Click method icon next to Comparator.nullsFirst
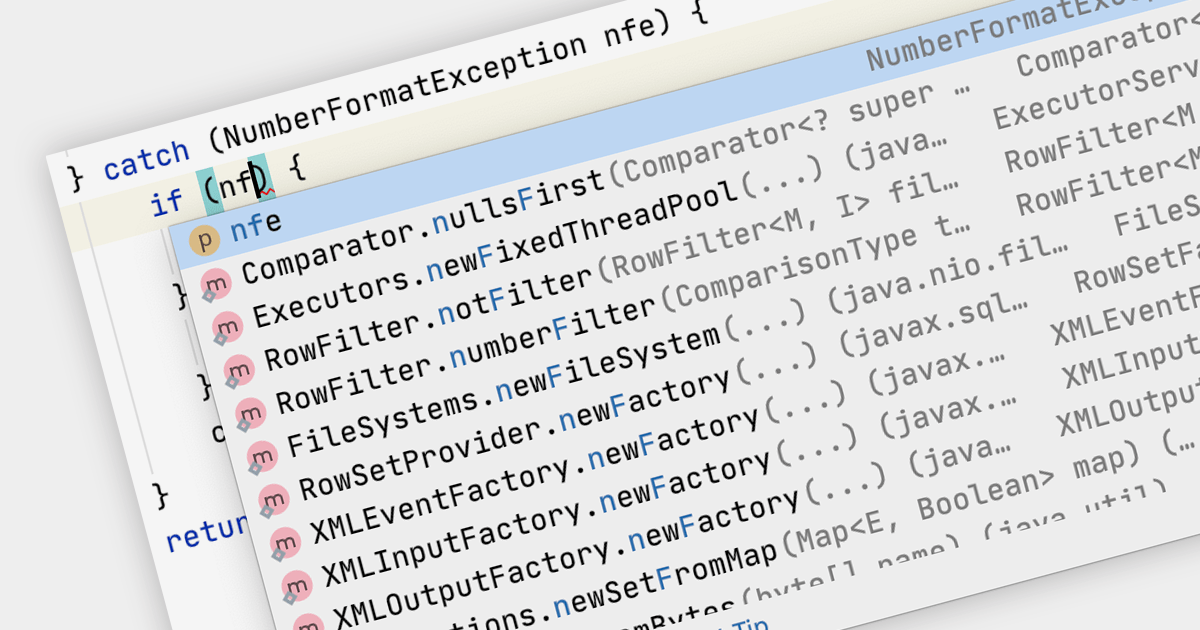The image size is (1200, 630). 214,283
